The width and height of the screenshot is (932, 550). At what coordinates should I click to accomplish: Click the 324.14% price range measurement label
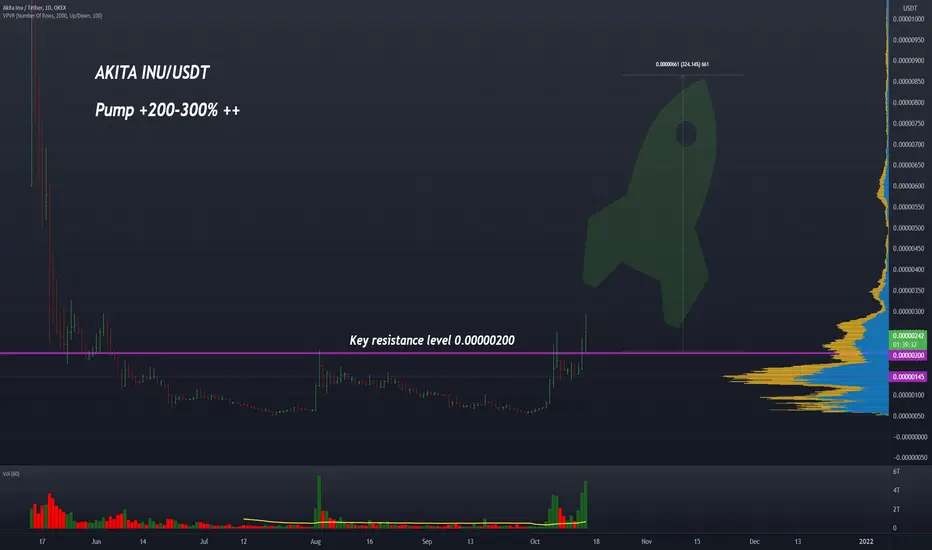click(682, 64)
